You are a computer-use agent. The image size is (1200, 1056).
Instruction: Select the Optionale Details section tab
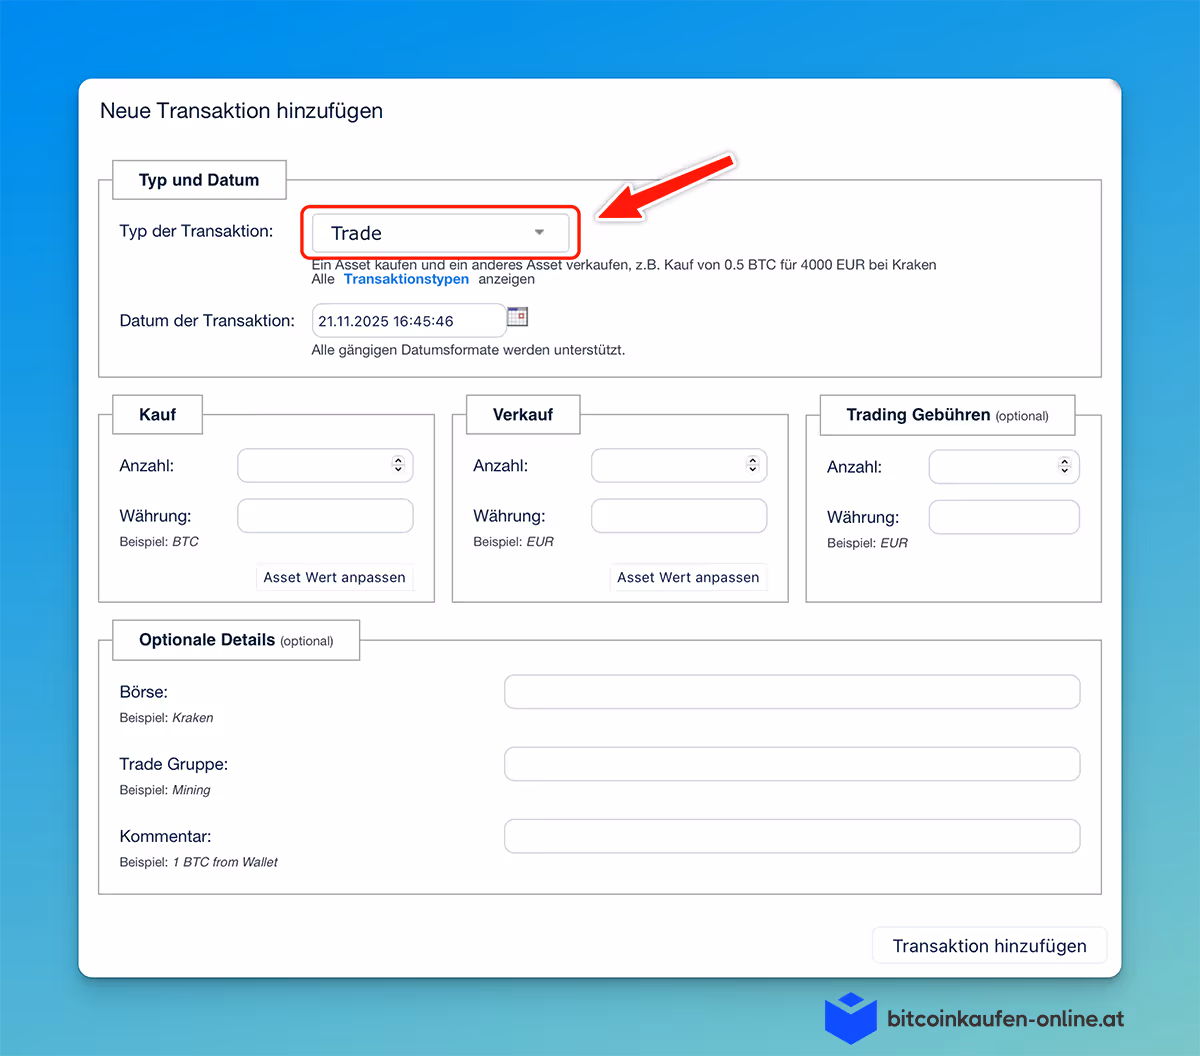tap(235, 640)
